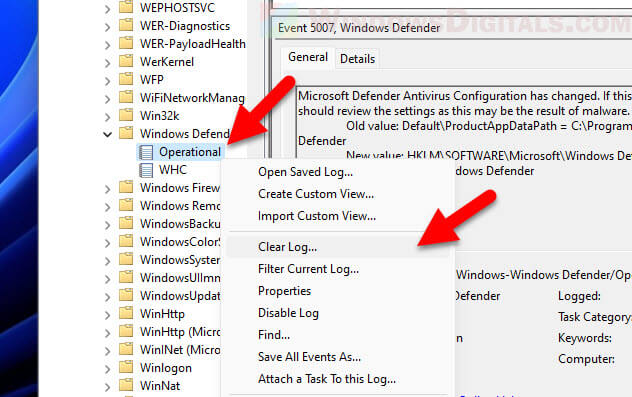Click the WindowsColorSystem folder icon
This screenshot has width=632, height=397.
click(126, 241)
